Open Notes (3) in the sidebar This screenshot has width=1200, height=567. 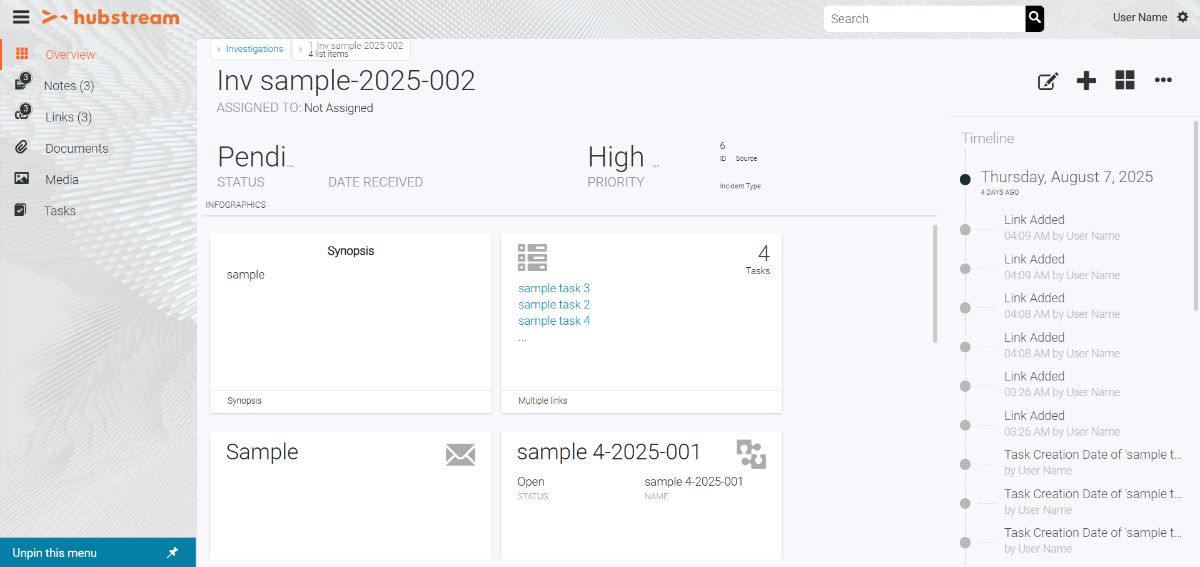pyautogui.click(x=69, y=86)
